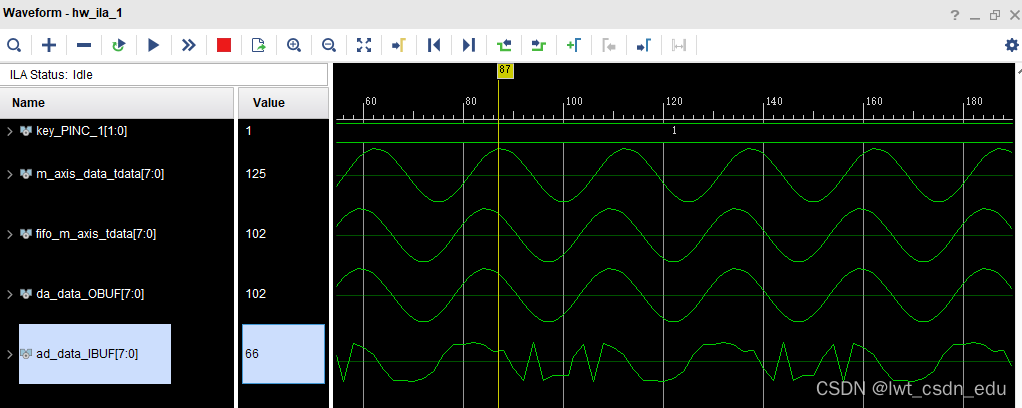Click the export ILA data icon
The width and height of the screenshot is (1022, 408).
(x=259, y=45)
